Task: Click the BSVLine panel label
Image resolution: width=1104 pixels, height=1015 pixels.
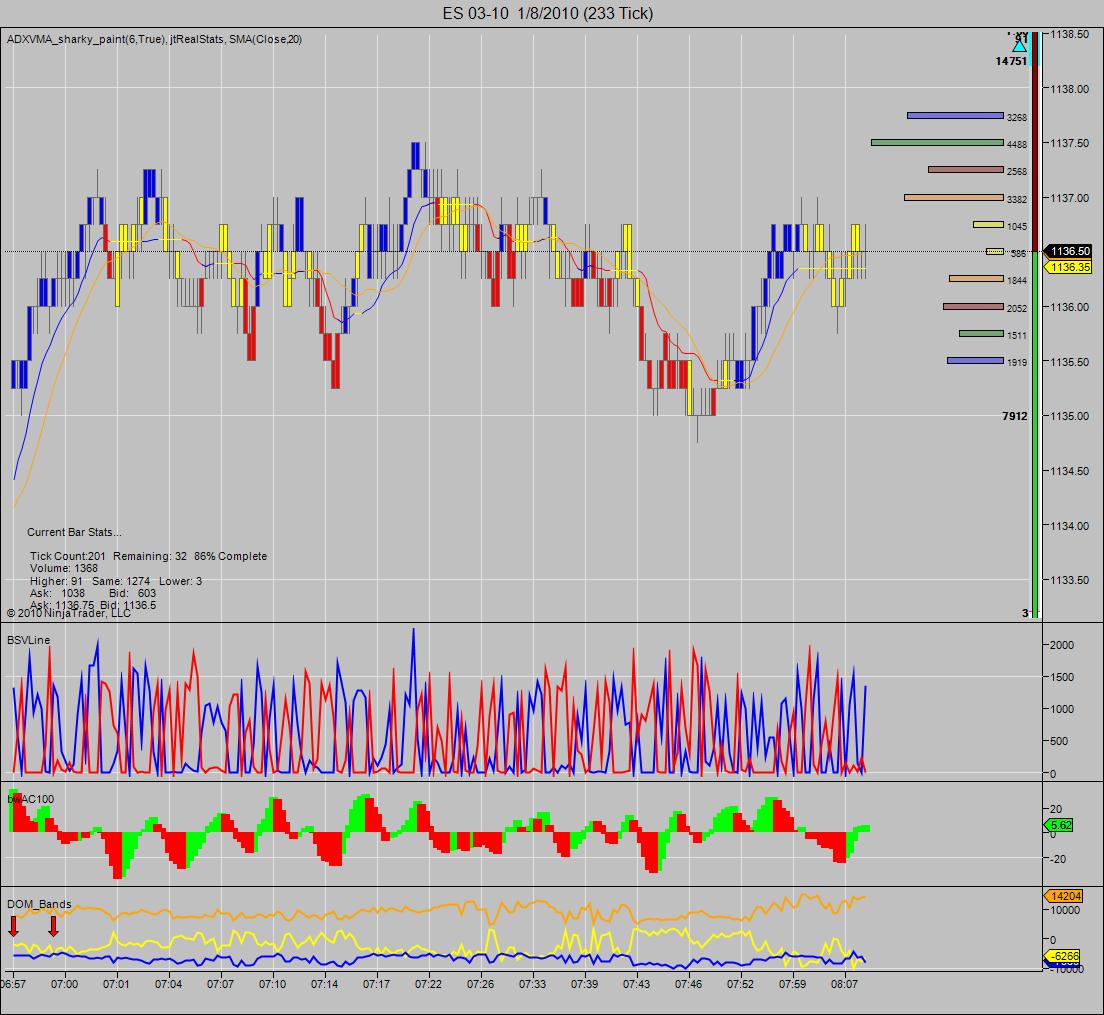Action: pyautogui.click(x=29, y=640)
